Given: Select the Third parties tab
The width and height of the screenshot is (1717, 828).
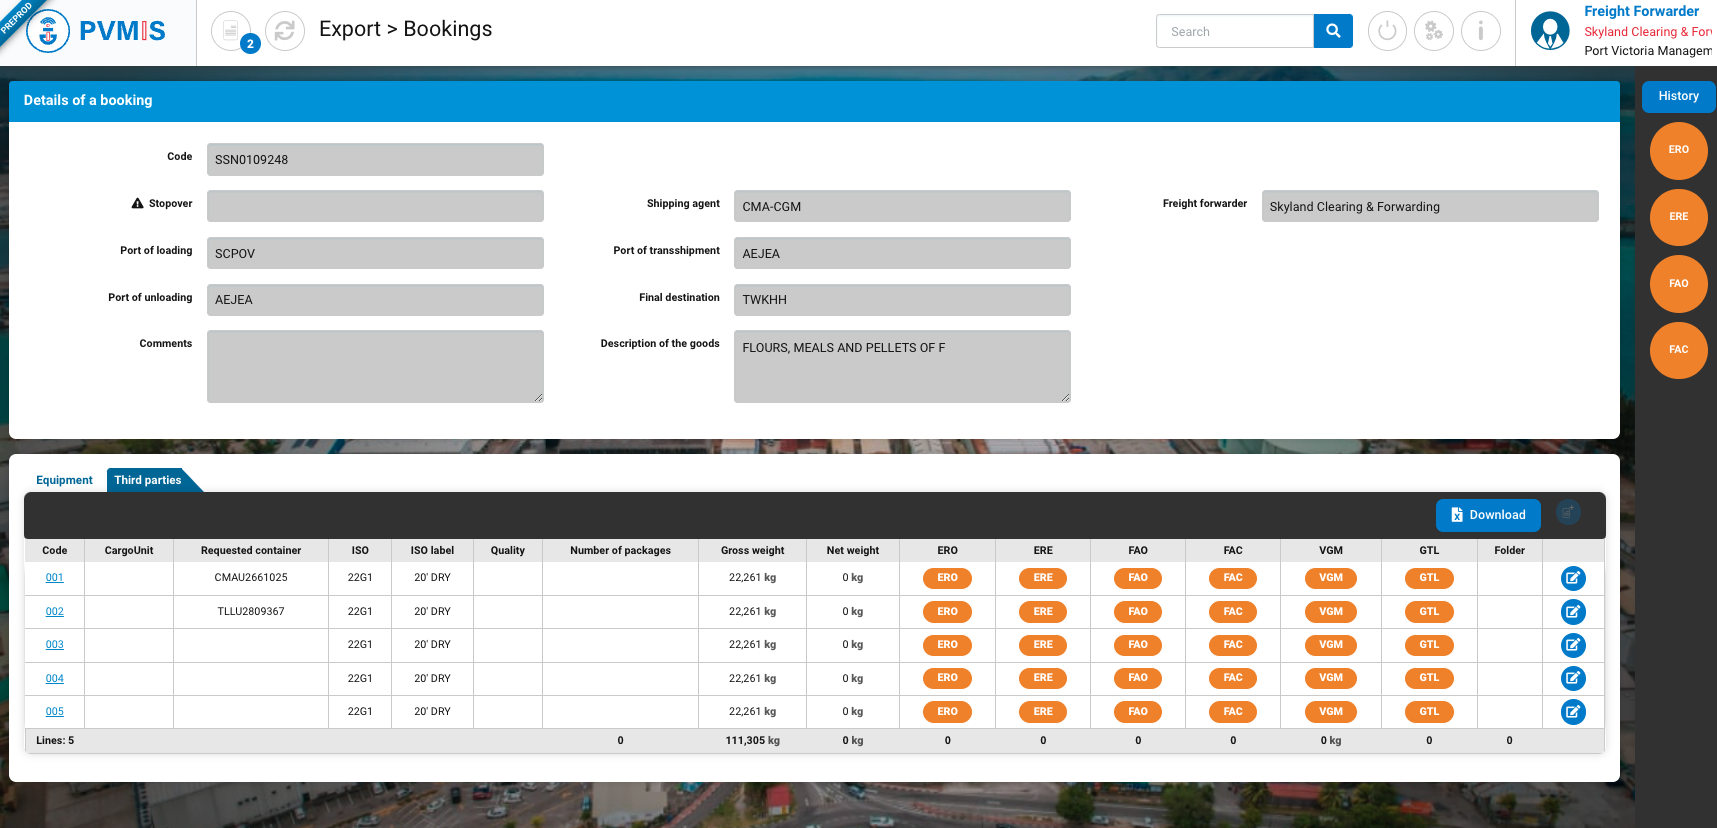Looking at the screenshot, I should [x=148, y=480].
